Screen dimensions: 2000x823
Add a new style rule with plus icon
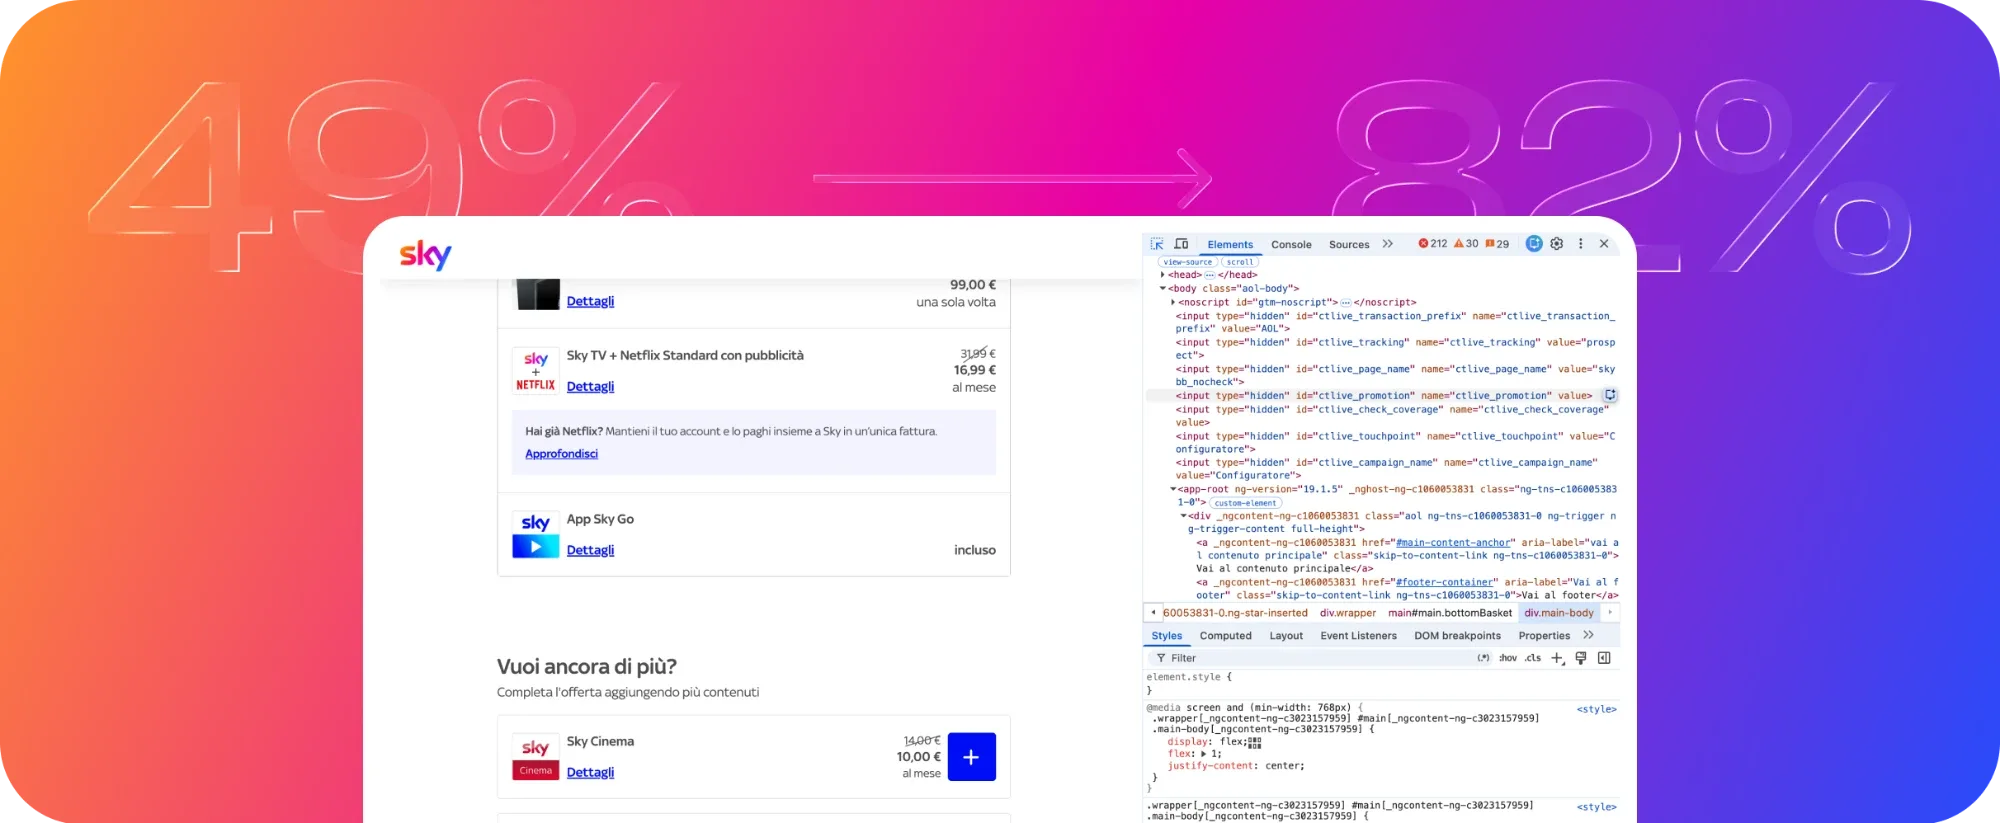click(x=1557, y=658)
